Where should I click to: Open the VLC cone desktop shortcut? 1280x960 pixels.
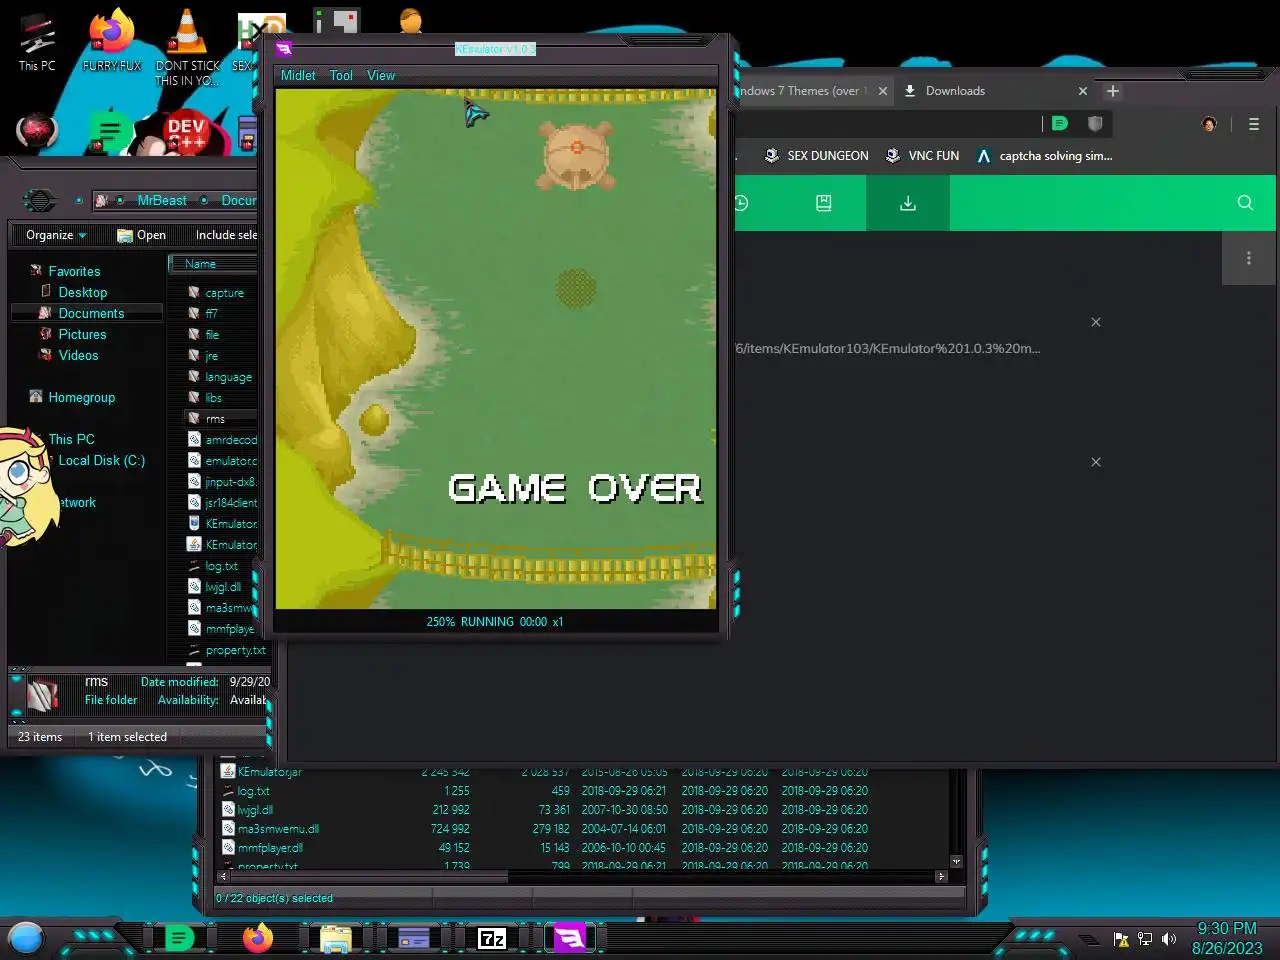pyautogui.click(x=187, y=48)
